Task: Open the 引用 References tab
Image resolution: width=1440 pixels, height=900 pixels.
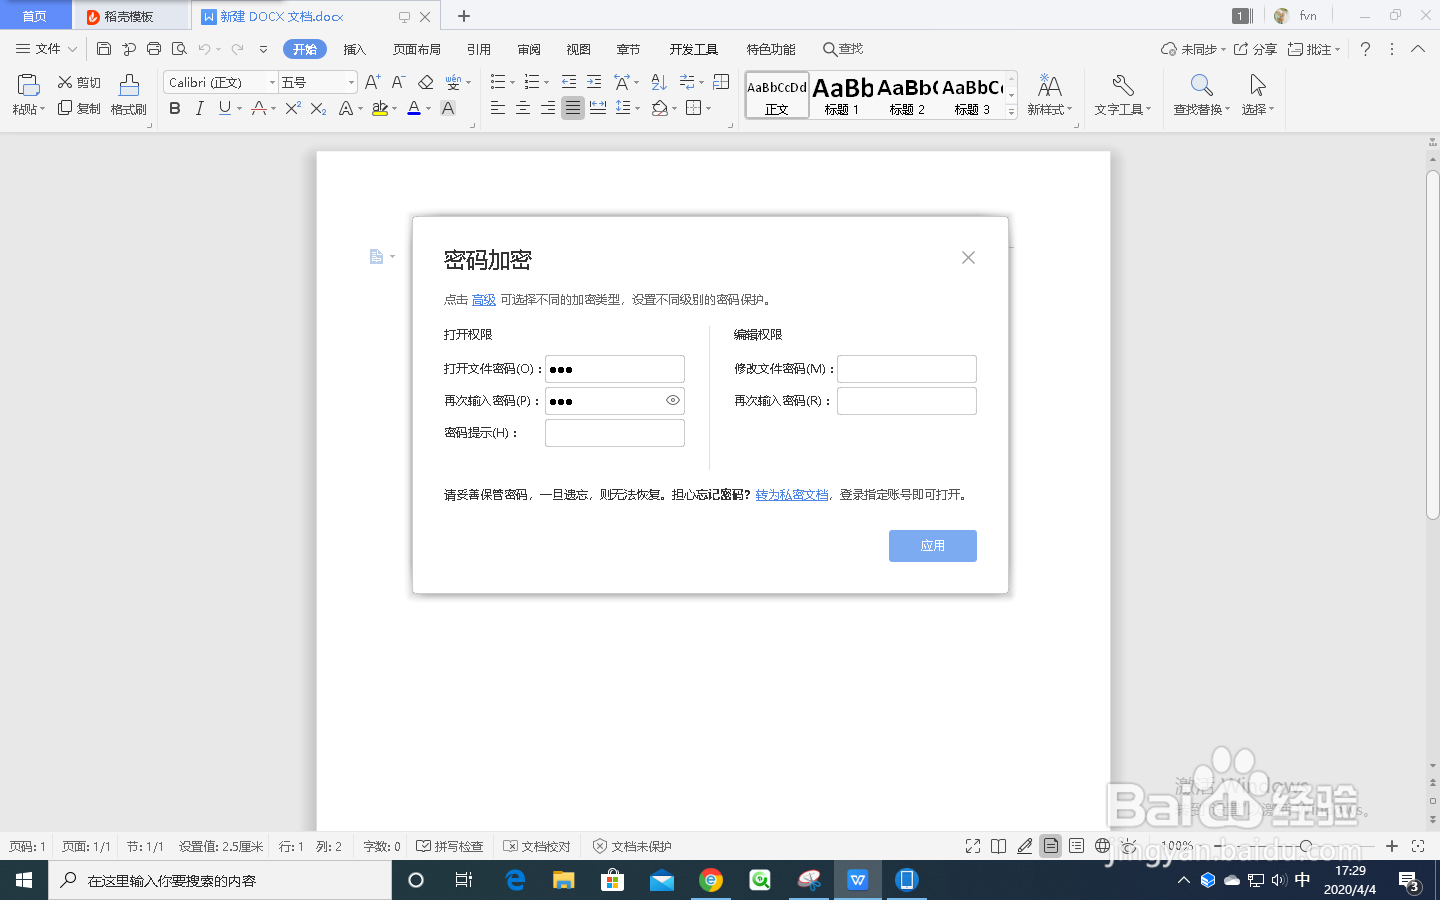Action: click(478, 49)
